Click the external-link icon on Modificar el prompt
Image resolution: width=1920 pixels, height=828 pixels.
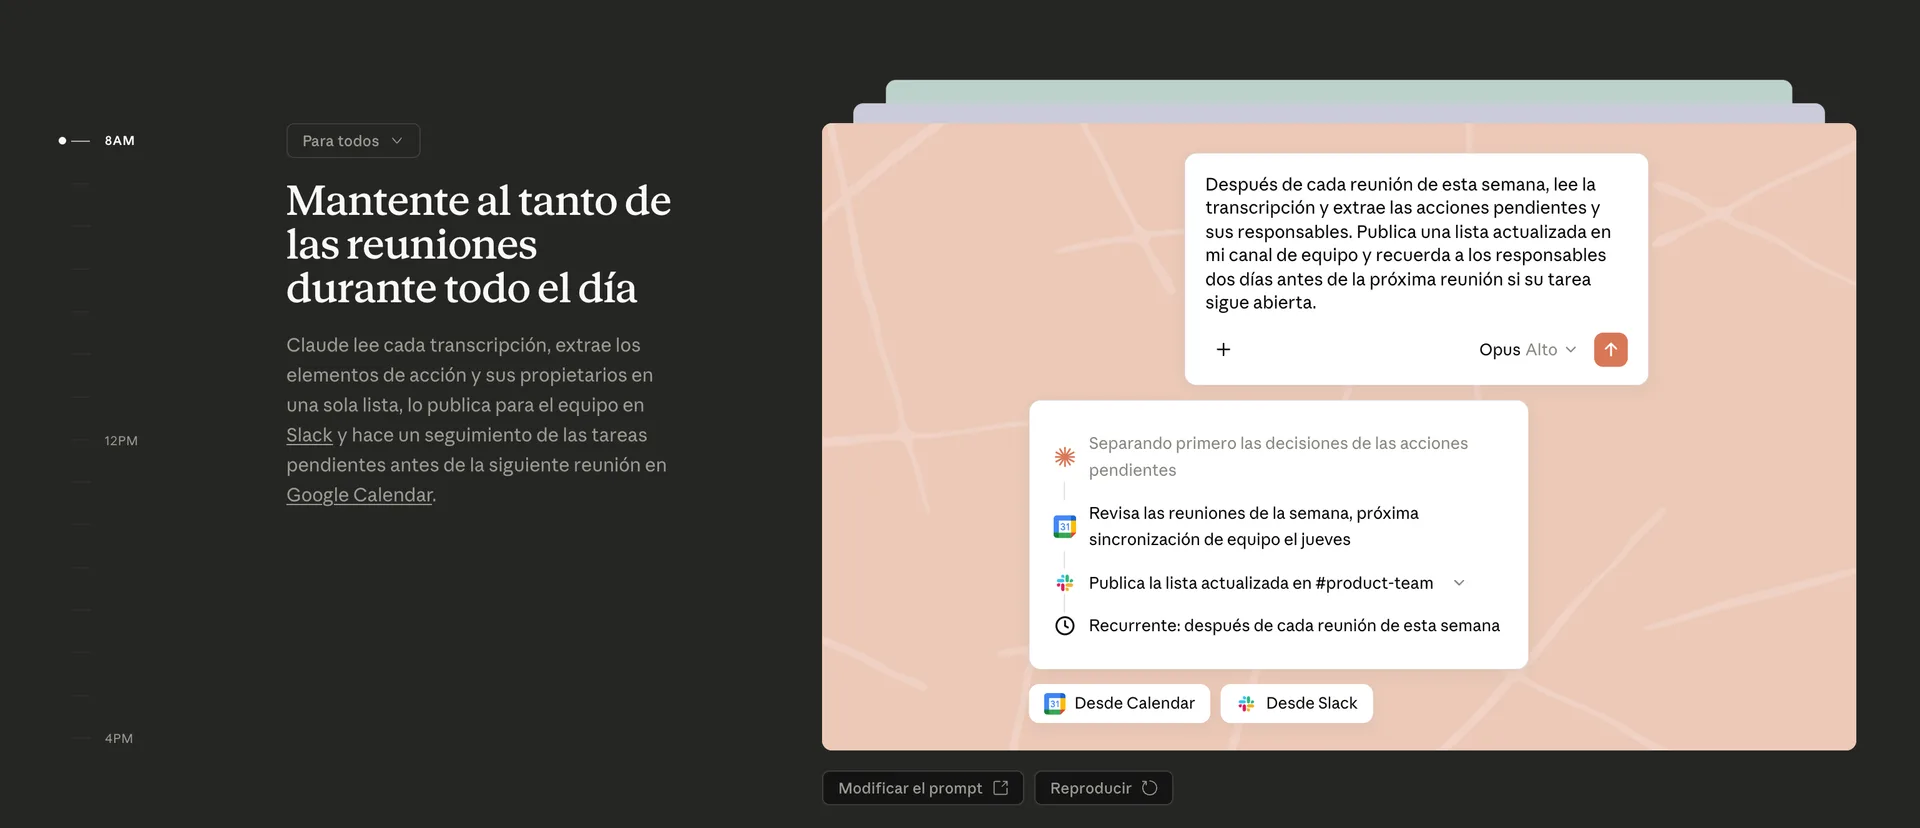[1001, 788]
